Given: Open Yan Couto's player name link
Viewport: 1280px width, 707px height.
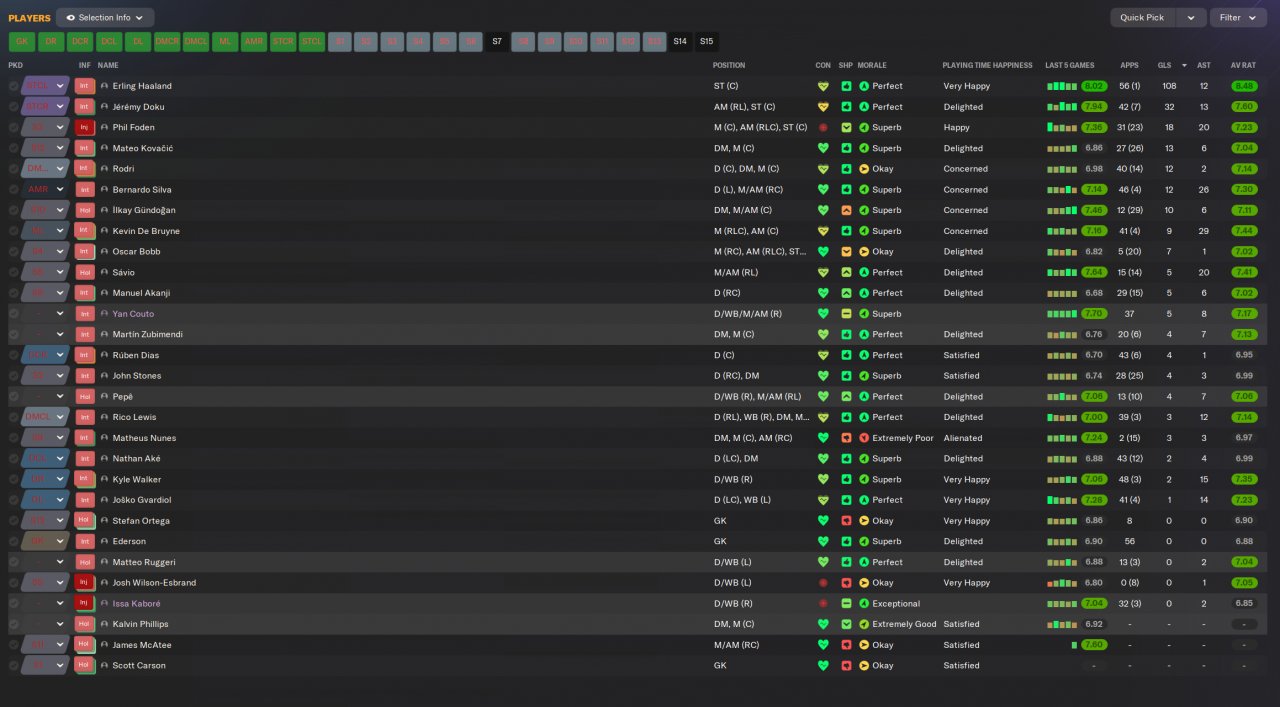Looking at the screenshot, I should click(133, 314).
